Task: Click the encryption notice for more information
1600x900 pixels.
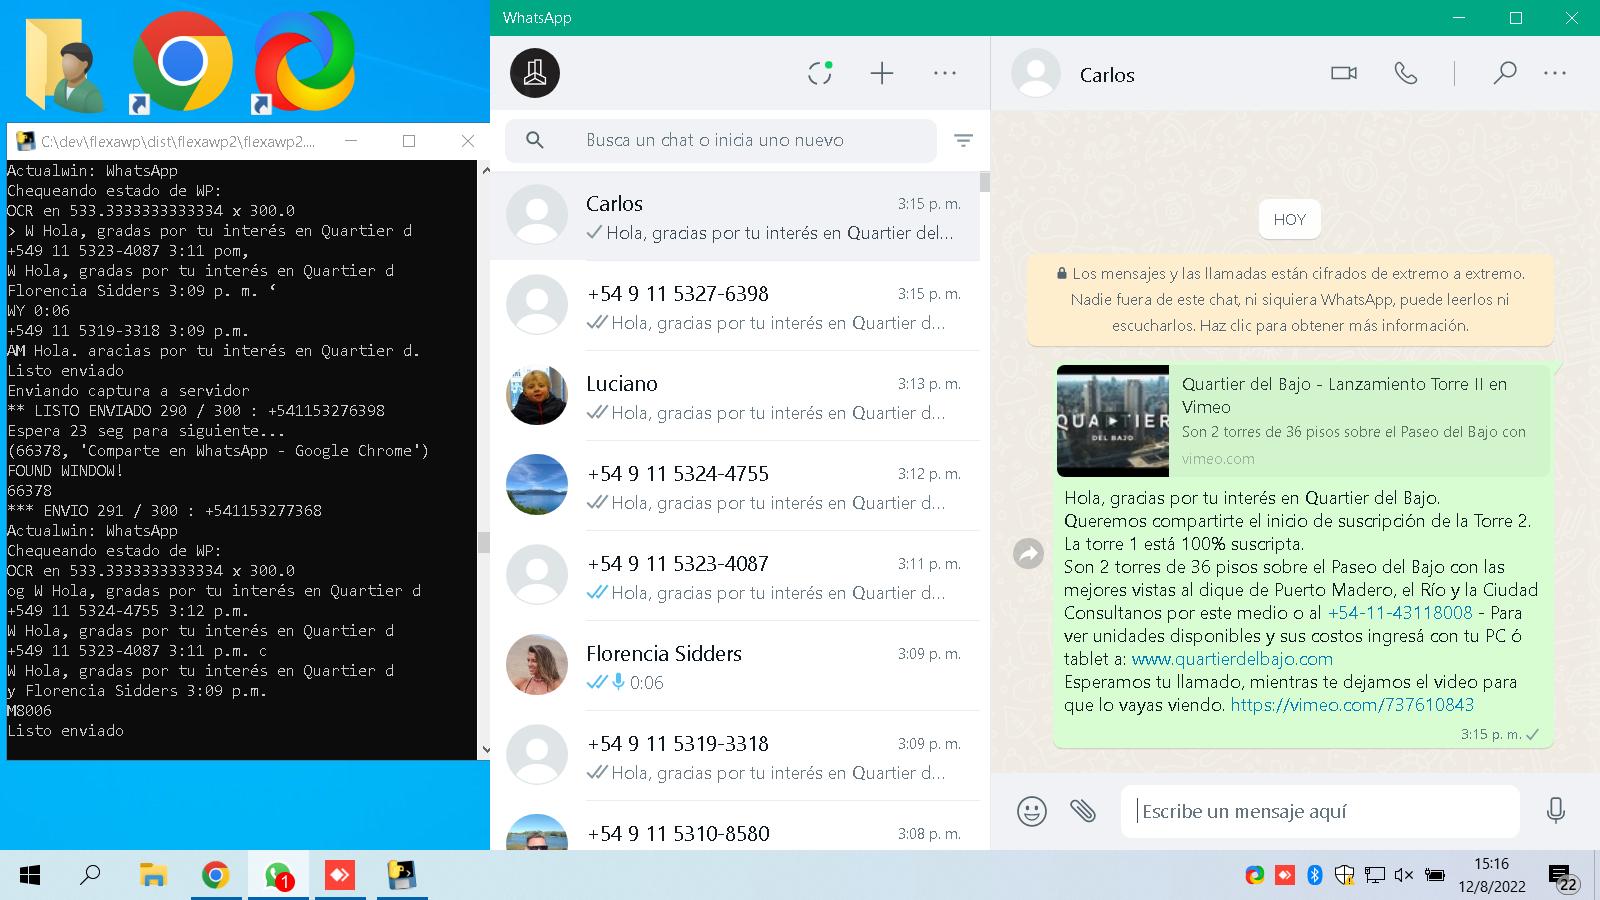Action: pyautogui.click(x=1290, y=299)
